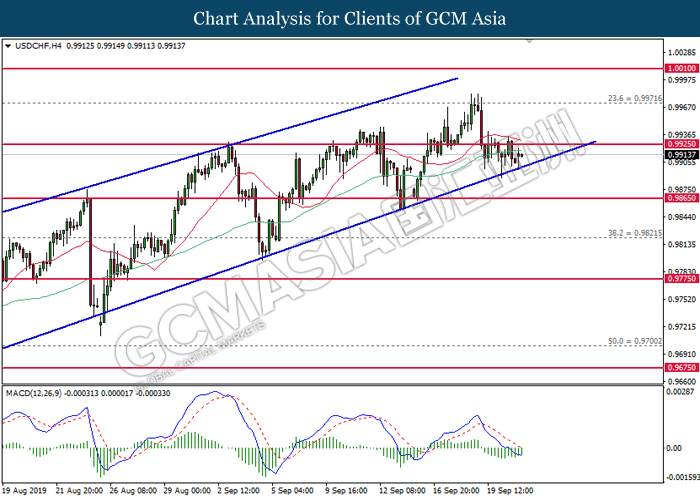This screenshot has height=500, width=700.
Task: Click the 0.99250 red price label
Action: [x=682, y=144]
